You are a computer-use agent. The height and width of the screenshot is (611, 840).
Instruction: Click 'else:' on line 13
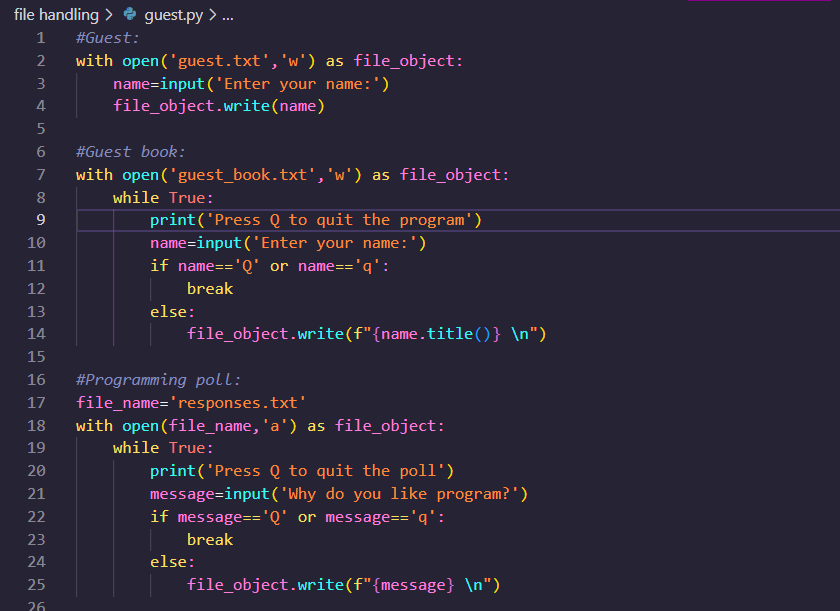coord(172,312)
